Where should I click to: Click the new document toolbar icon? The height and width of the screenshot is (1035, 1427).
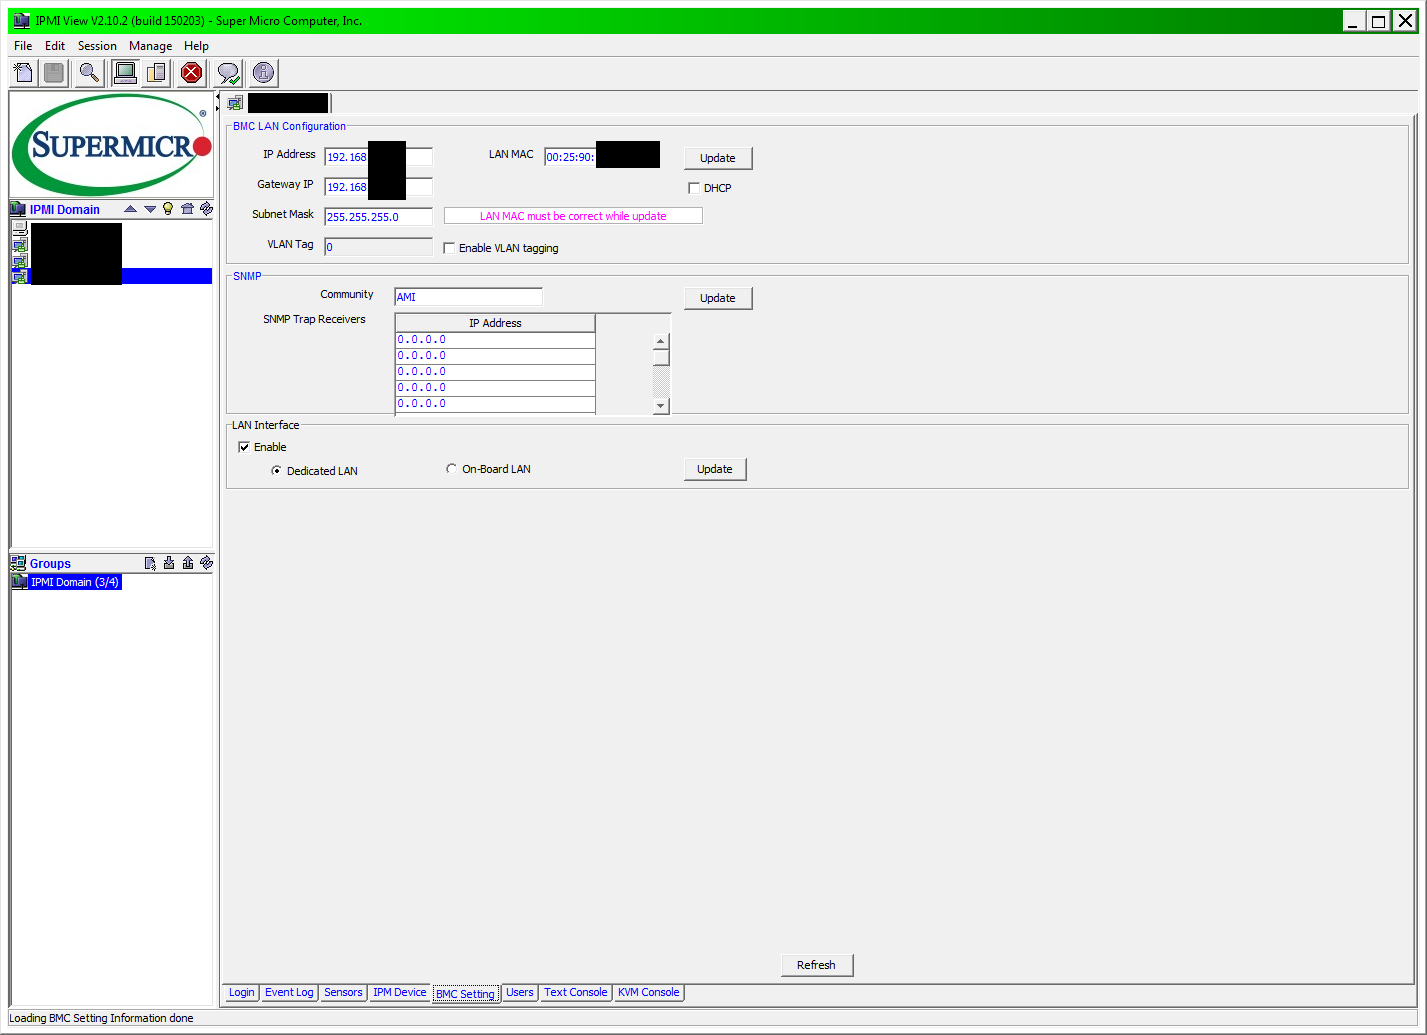tap(24, 73)
